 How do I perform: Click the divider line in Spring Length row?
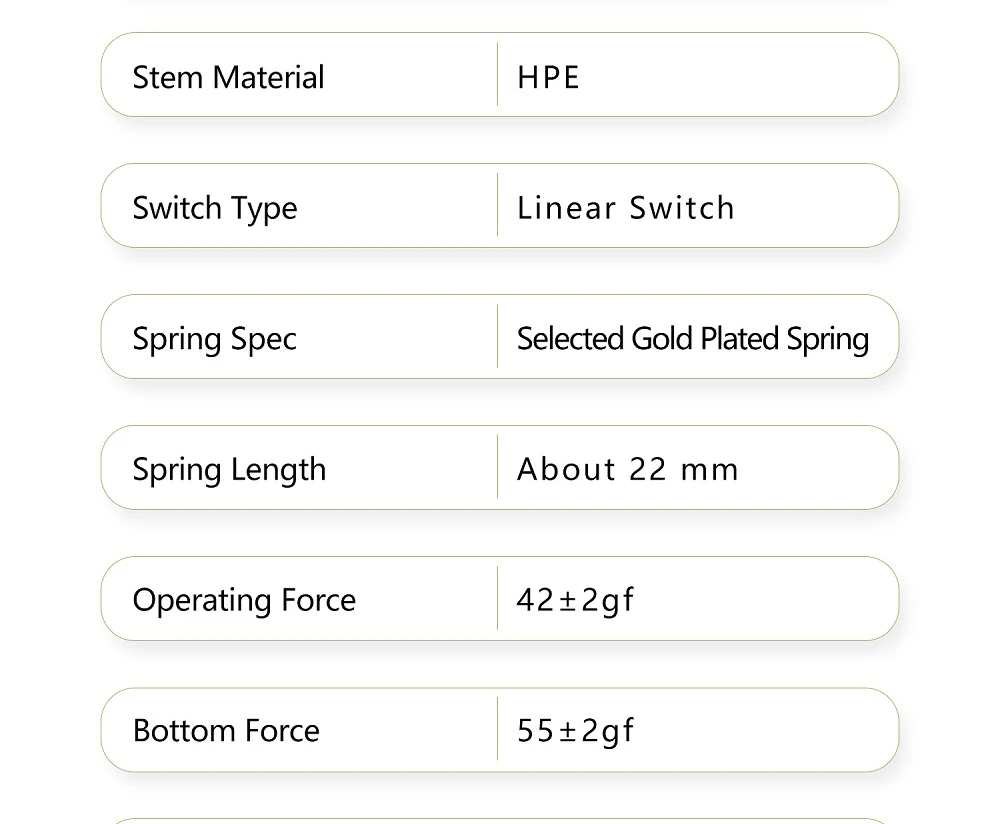tap(497, 467)
